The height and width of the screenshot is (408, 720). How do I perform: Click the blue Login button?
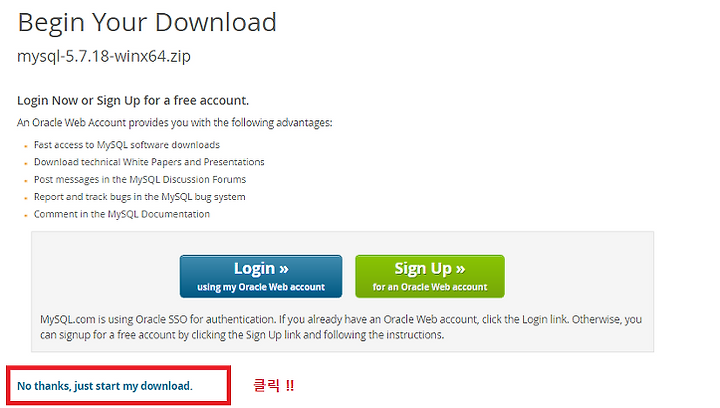pyautogui.click(x=261, y=276)
